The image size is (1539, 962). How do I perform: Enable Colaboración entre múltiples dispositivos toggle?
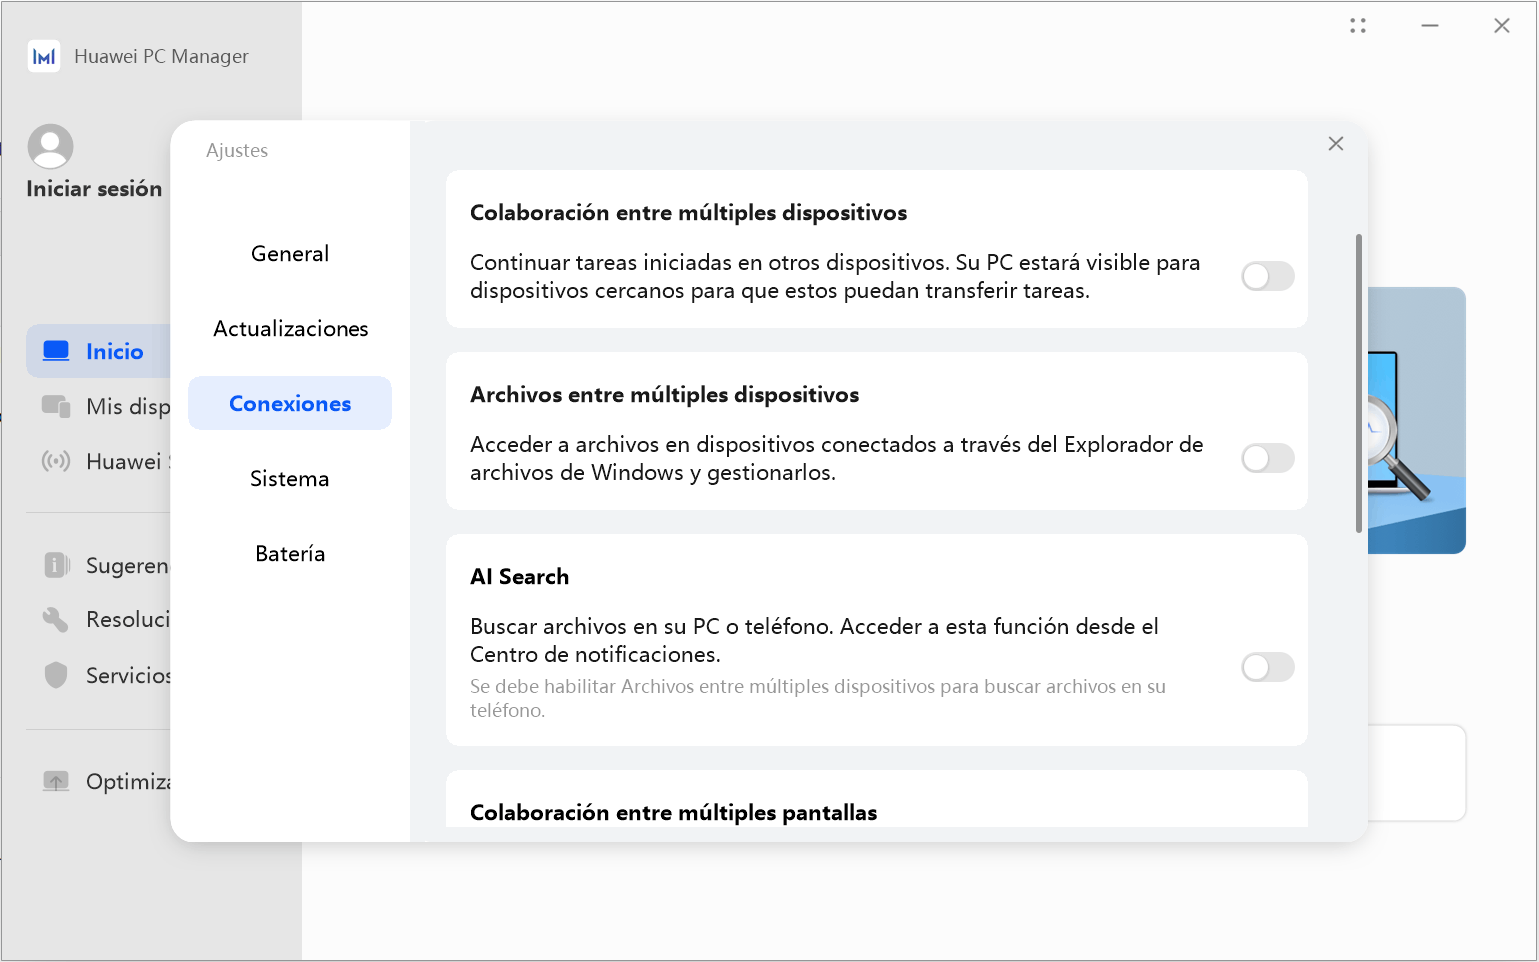click(x=1268, y=276)
